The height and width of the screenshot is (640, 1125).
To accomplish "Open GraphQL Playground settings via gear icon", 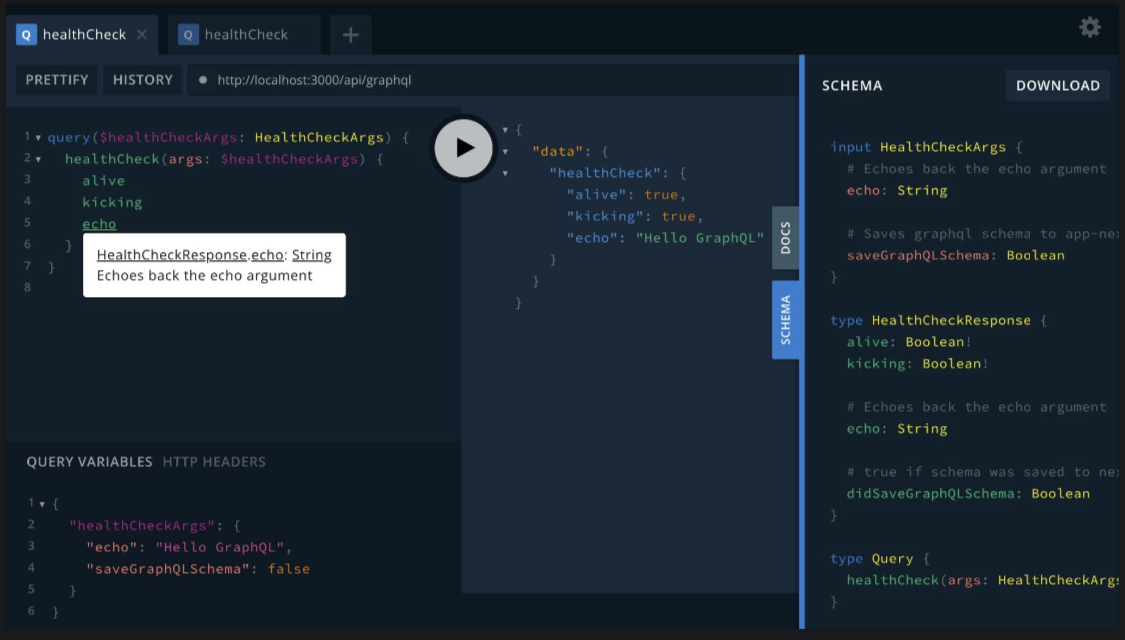I will [1089, 28].
